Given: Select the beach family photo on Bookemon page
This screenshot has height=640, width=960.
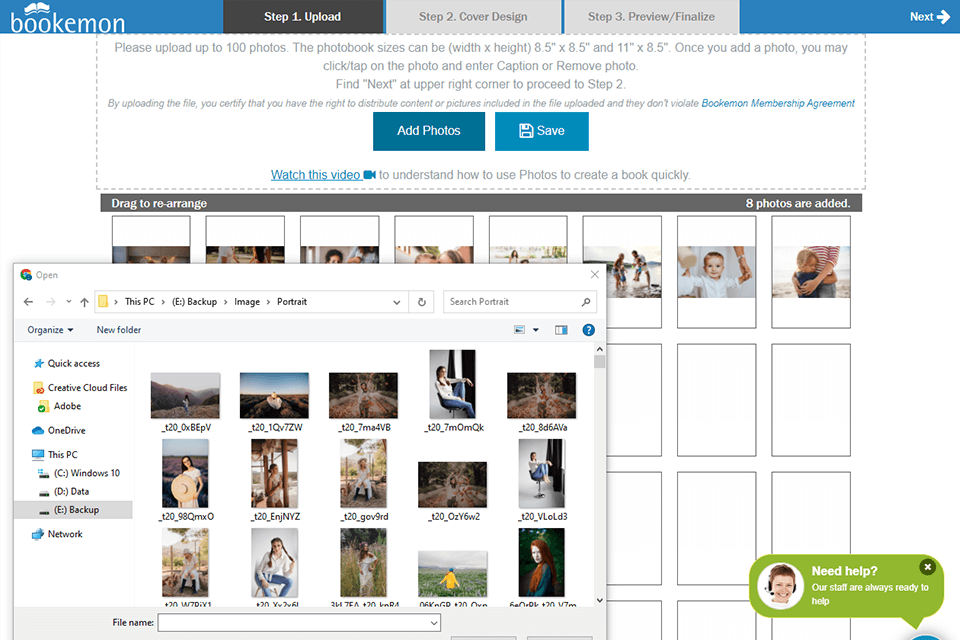Looking at the screenshot, I should (633, 272).
